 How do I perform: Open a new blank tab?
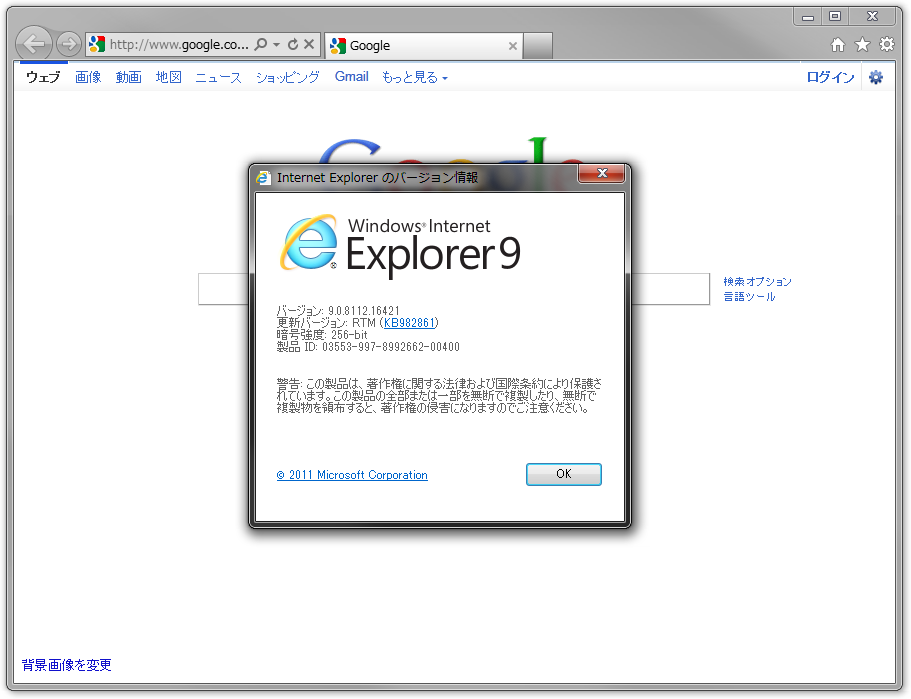pos(537,46)
